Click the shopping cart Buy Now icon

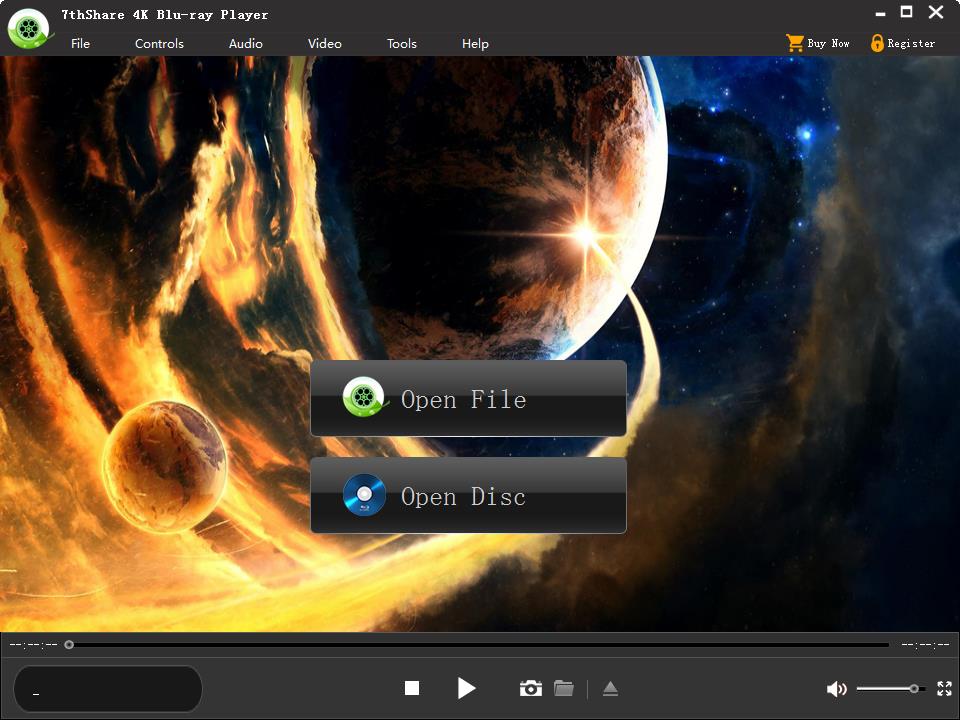pos(795,43)
